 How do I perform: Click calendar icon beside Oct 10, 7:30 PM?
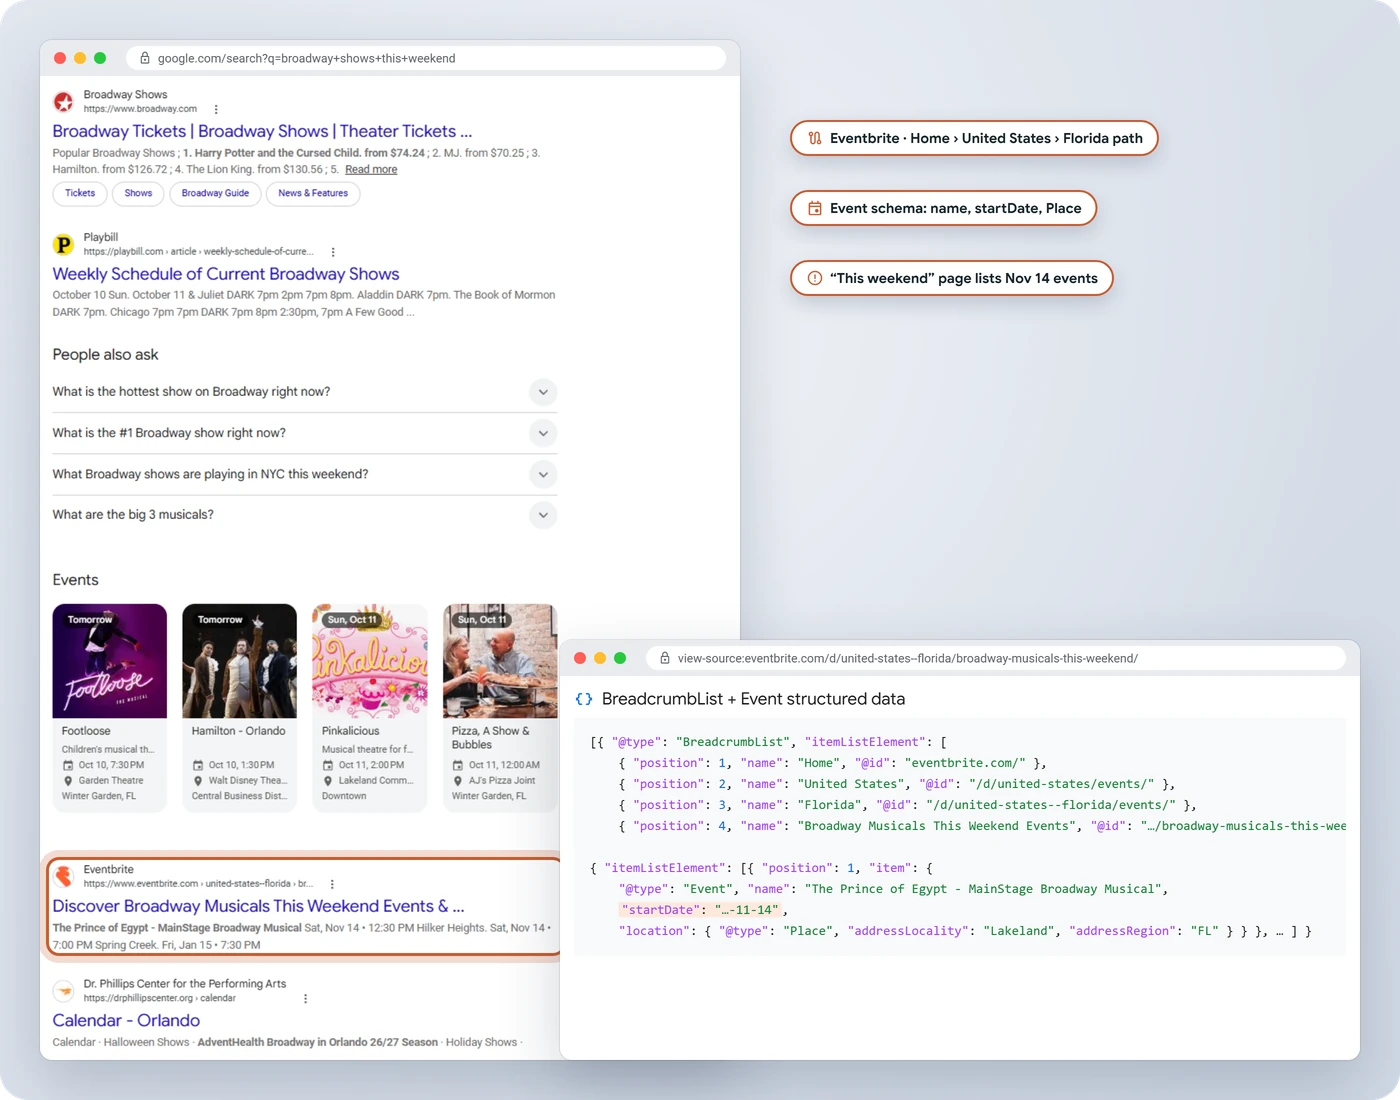[x=68, y=765]
